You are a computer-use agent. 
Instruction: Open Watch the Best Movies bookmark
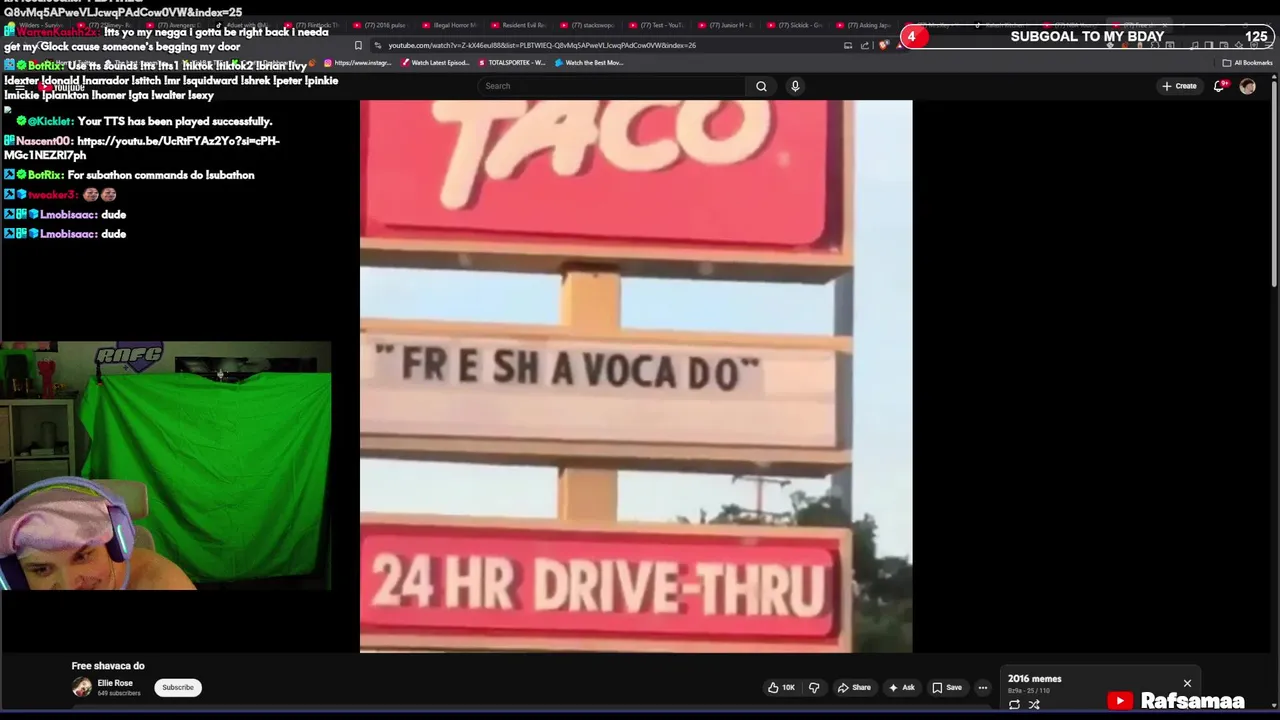[x=588, y=62]
